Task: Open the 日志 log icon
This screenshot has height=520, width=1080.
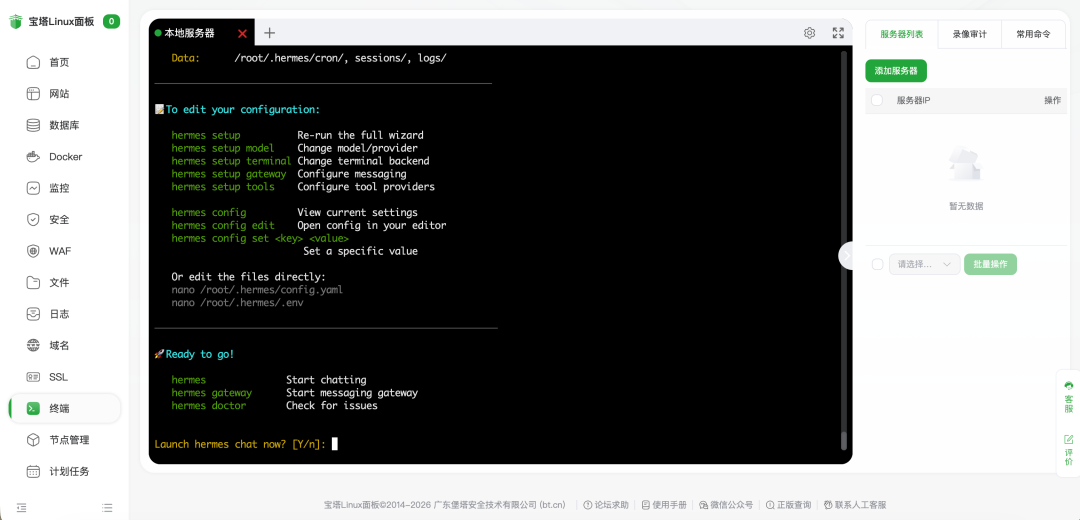Action: pos(33,314)
